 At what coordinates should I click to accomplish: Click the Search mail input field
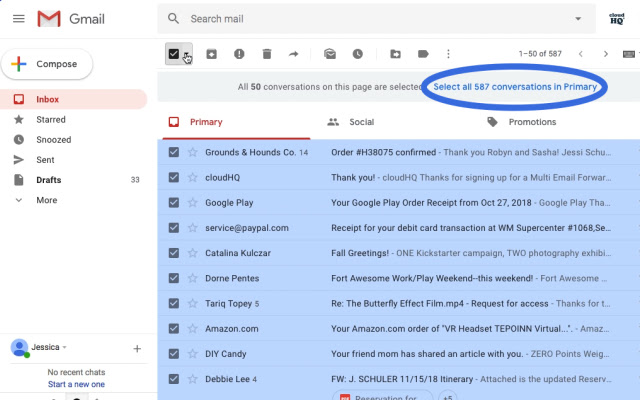click(x=370, y=19)
